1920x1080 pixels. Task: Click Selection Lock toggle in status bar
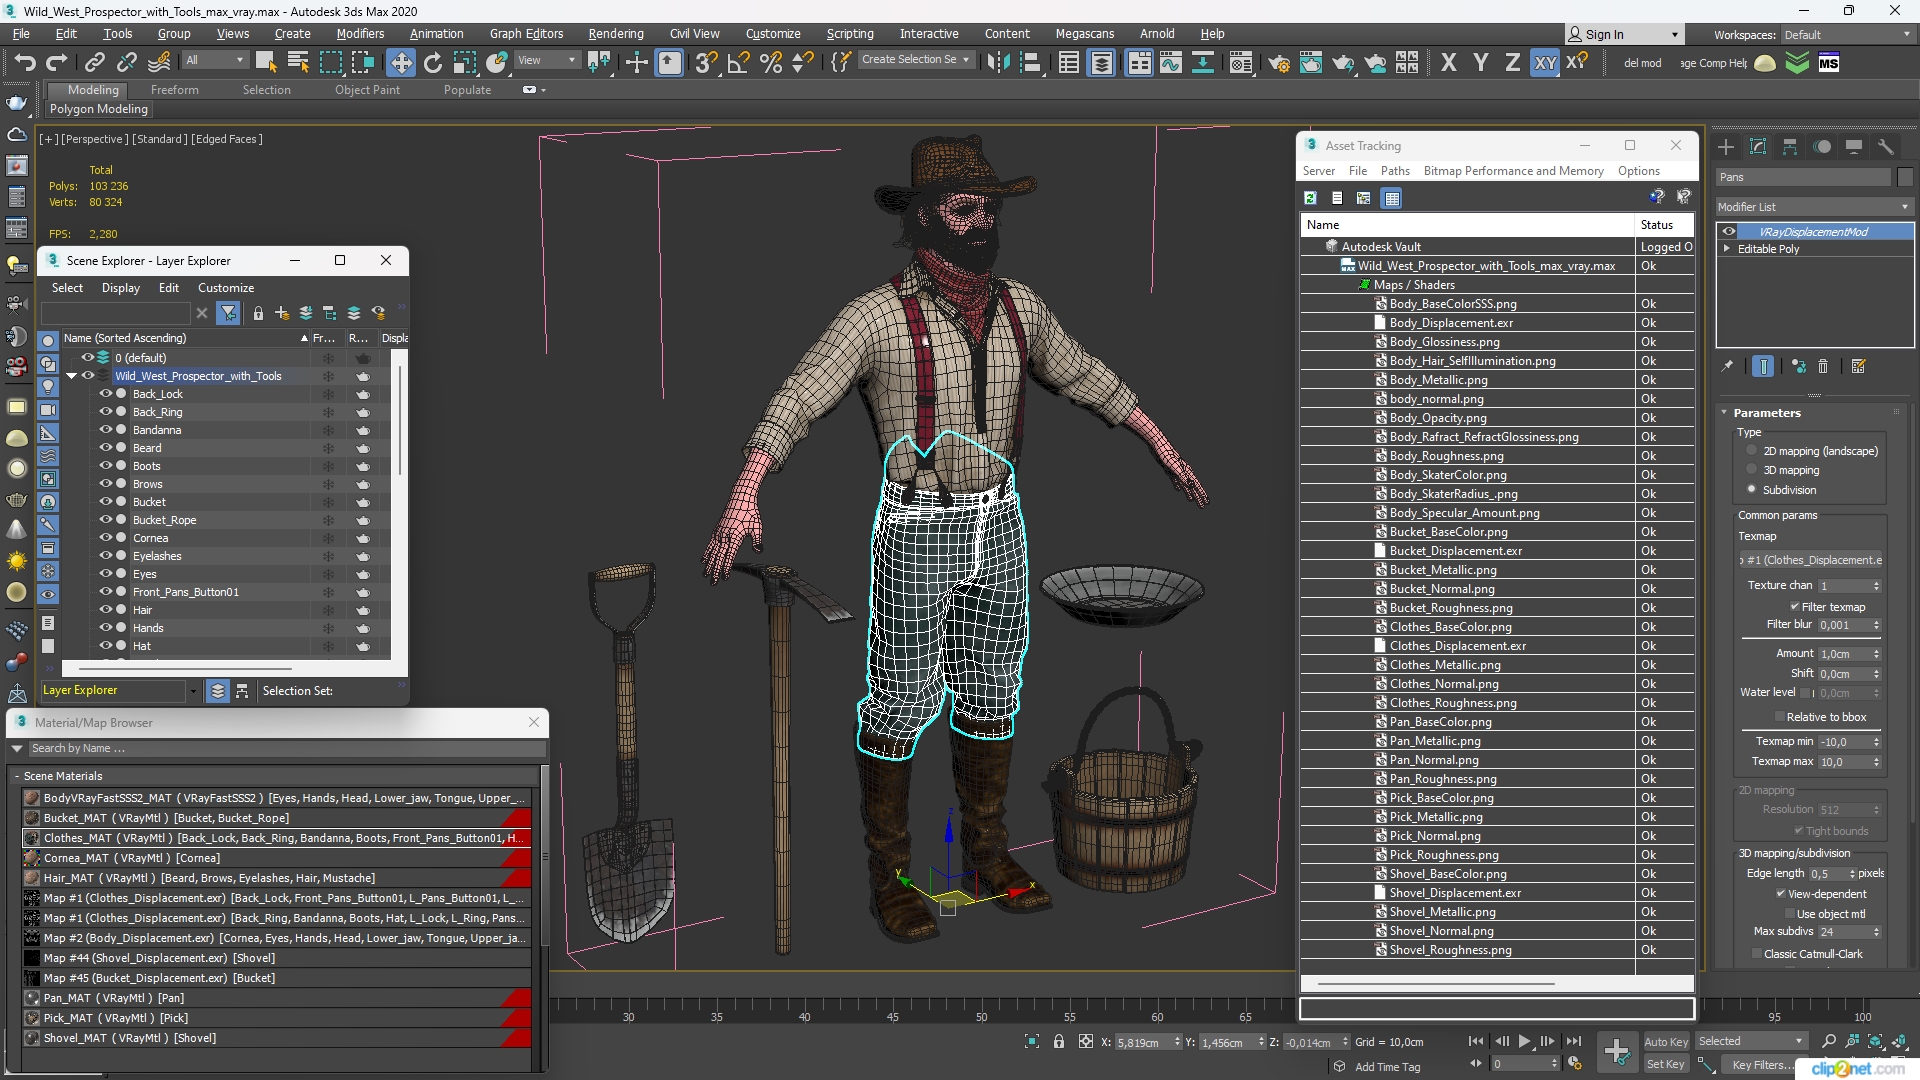(1059, 1041)
